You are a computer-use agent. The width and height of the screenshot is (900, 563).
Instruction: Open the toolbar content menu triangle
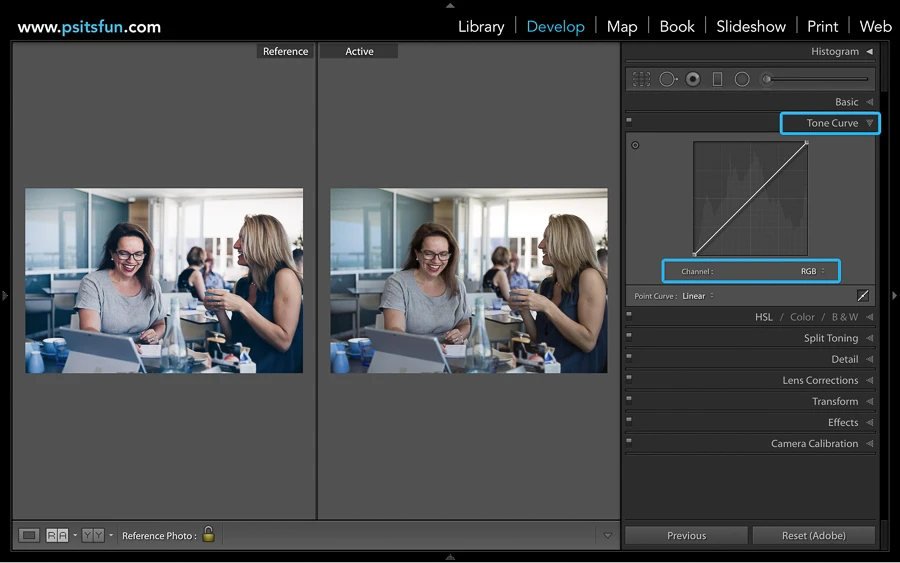pyautogui.click(x=607, y=535)
